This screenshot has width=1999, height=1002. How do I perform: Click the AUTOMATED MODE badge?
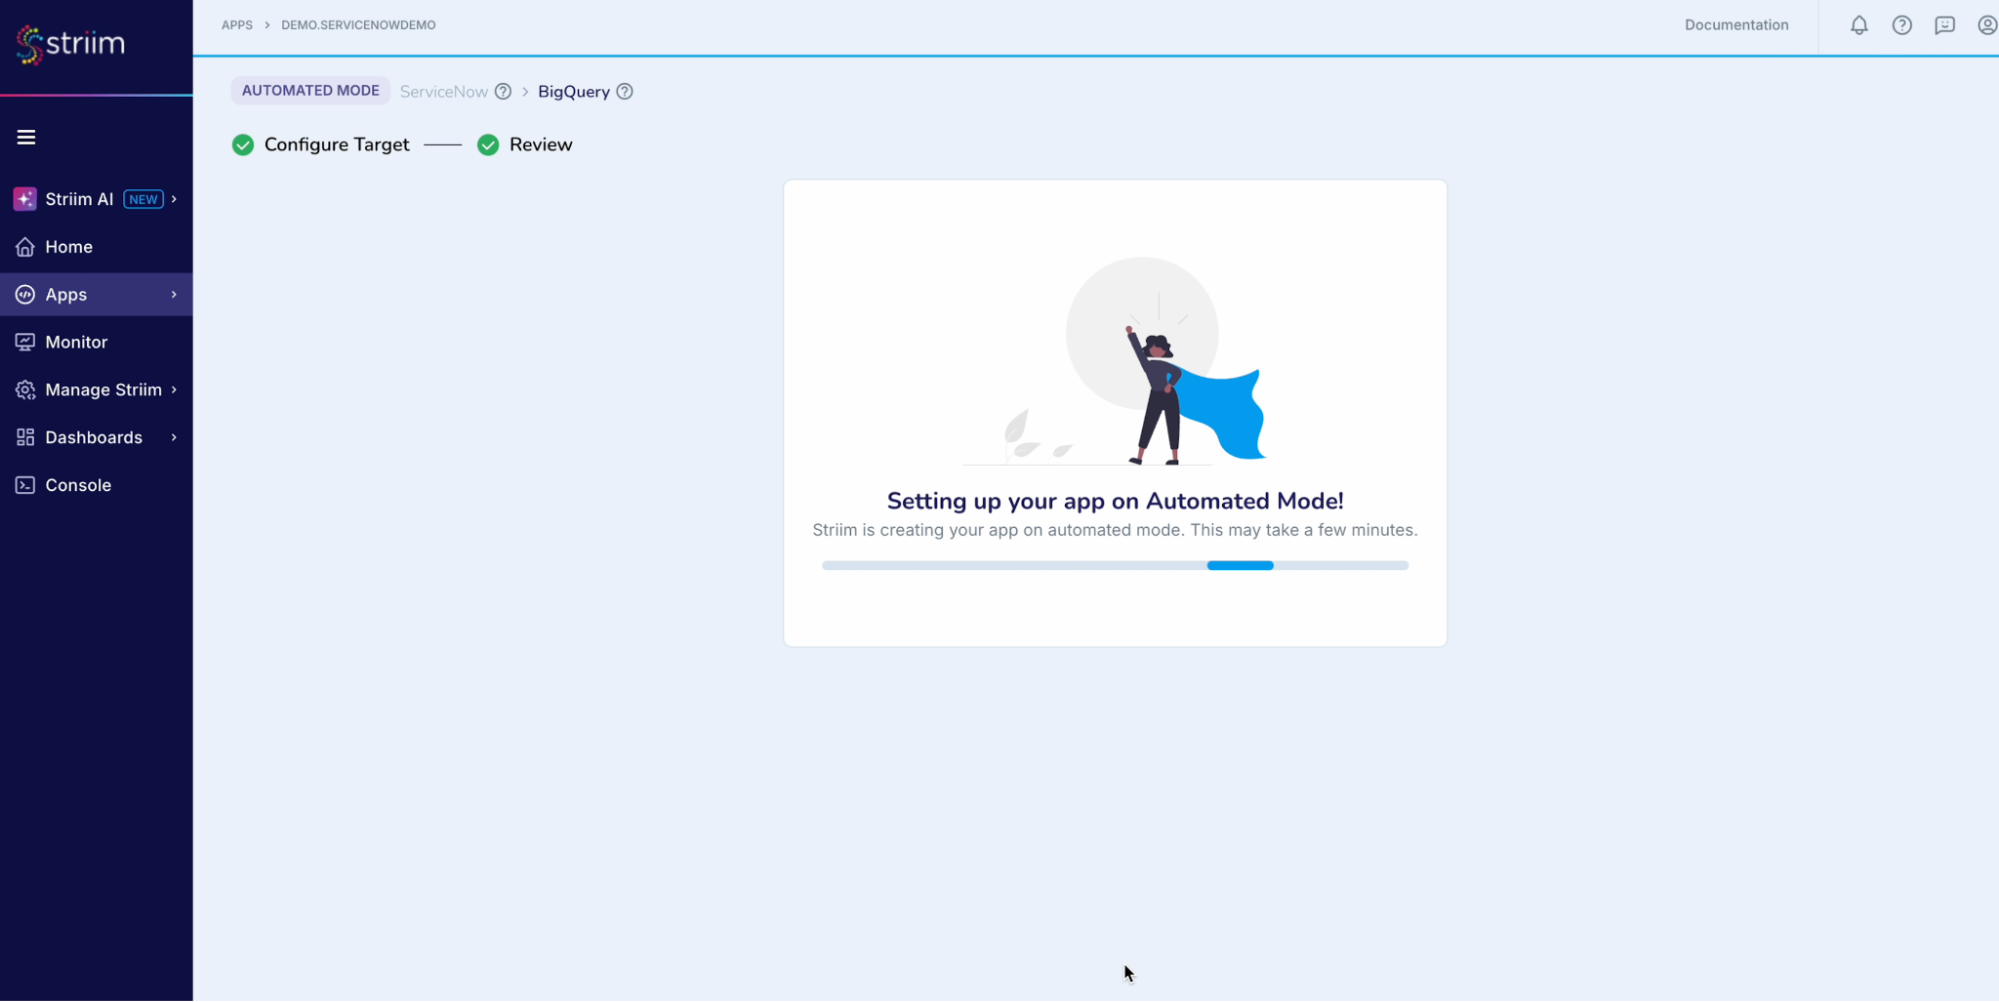[310, 90]
